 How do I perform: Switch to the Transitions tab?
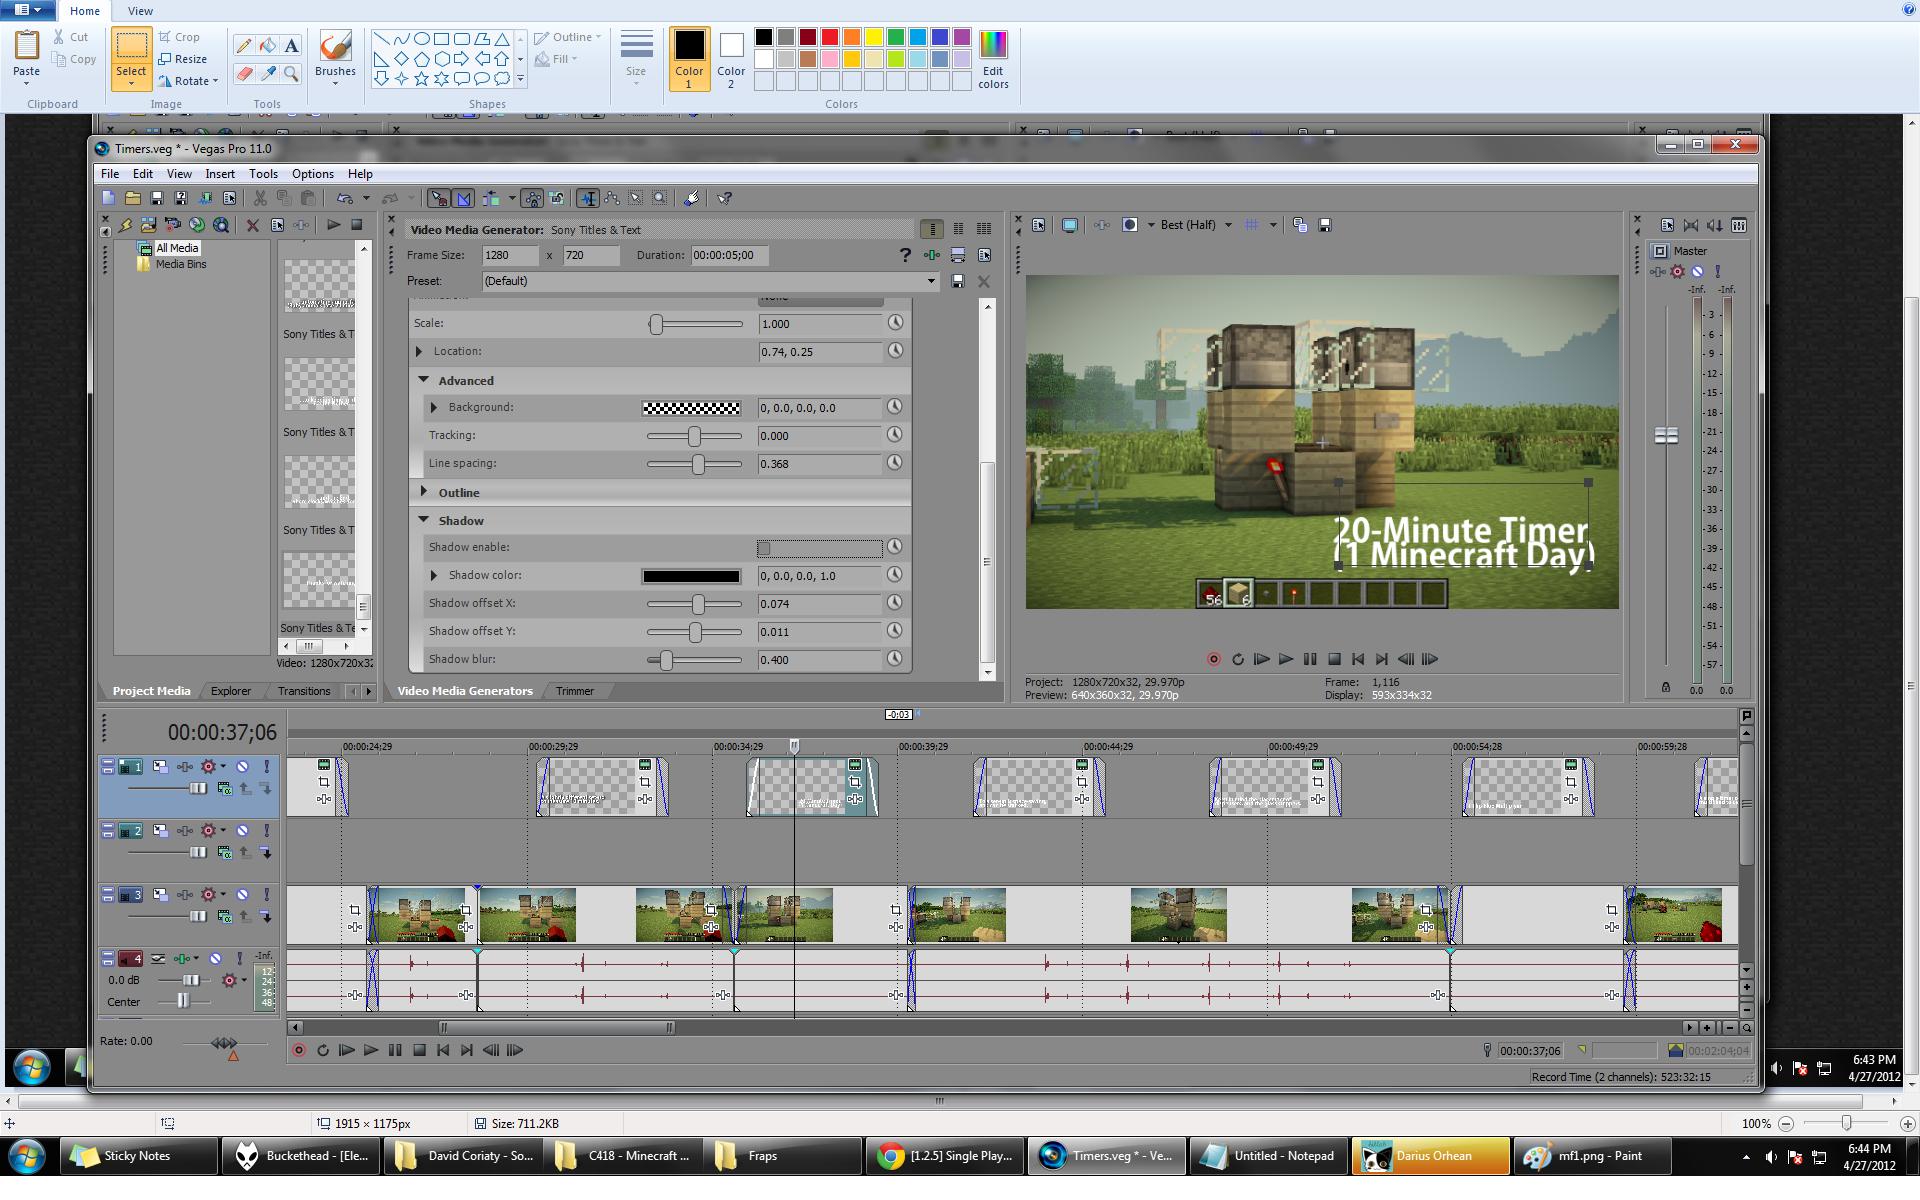click(303, 691)
